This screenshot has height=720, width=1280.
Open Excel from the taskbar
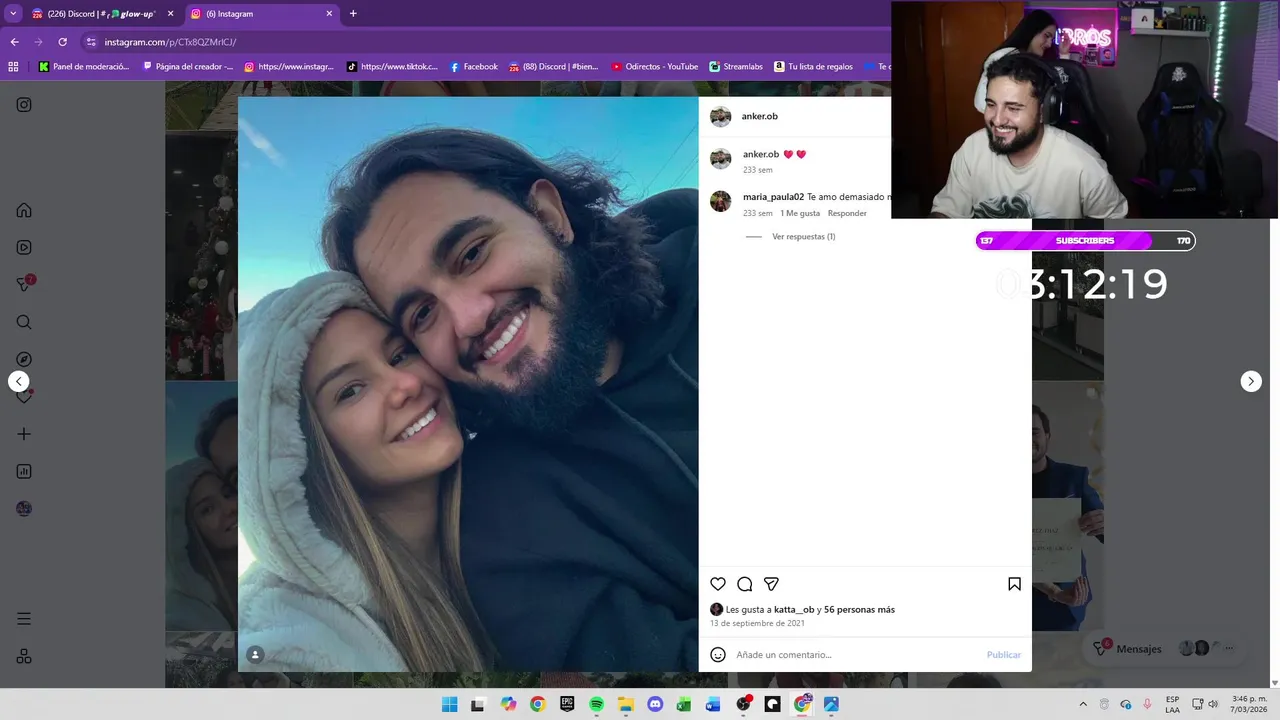[684, 704]
